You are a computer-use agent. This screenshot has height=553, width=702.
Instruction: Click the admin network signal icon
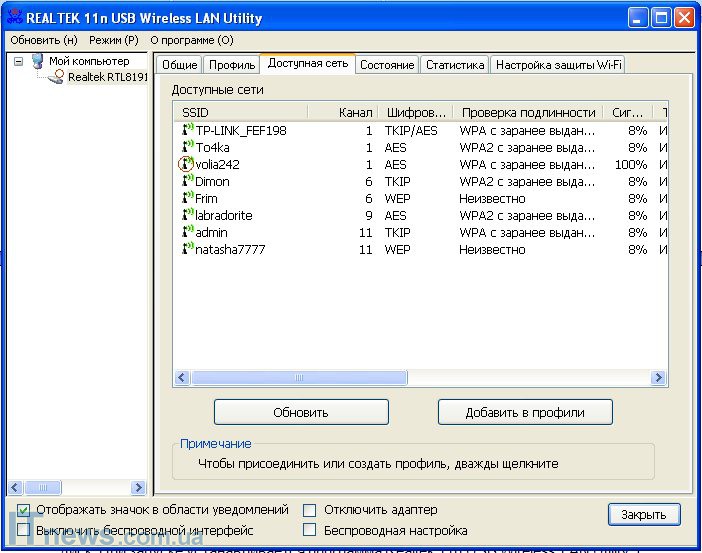click(188, 231)
